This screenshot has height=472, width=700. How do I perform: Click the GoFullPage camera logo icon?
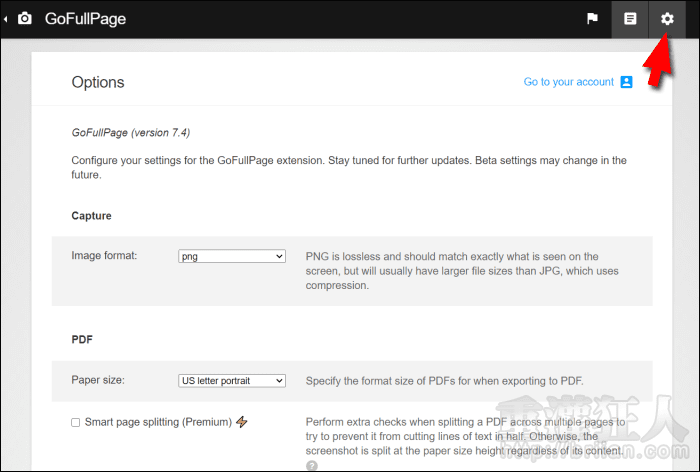(25, 19)
